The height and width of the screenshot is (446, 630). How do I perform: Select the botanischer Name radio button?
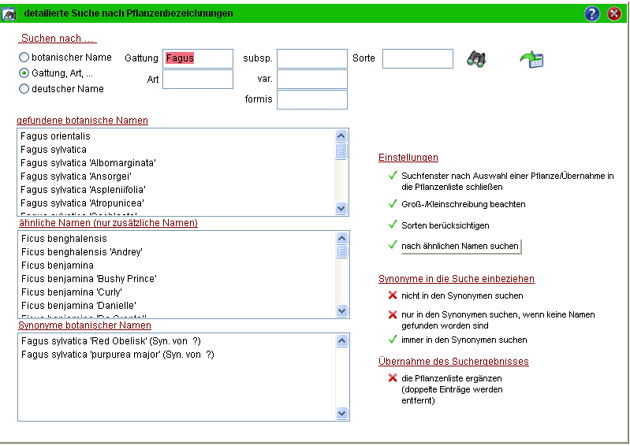[x=24, y=57]
